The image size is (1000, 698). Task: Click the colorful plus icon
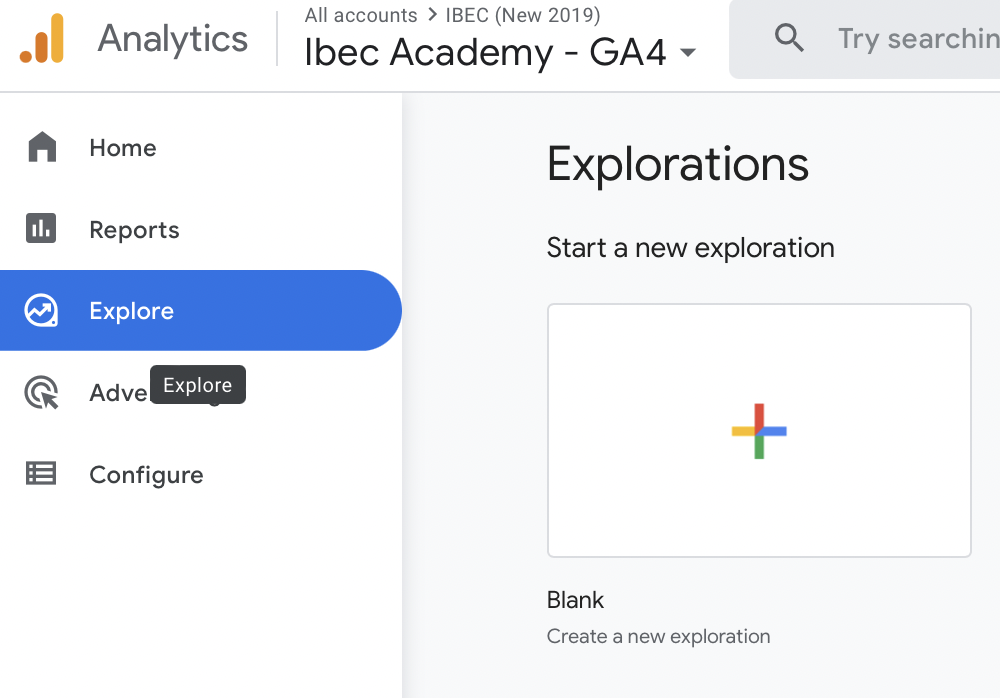click(759, 431)
